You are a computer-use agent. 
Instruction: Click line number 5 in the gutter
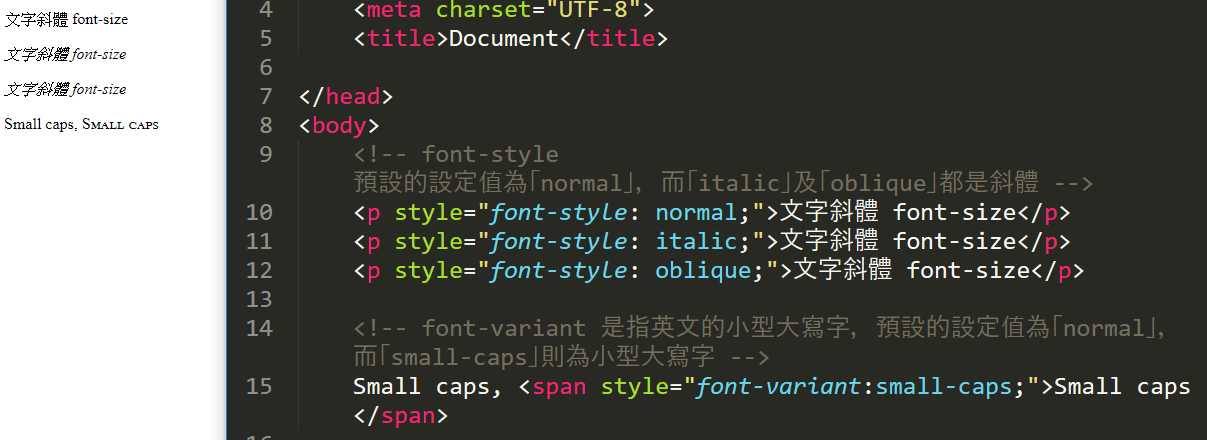coord(264,39)
